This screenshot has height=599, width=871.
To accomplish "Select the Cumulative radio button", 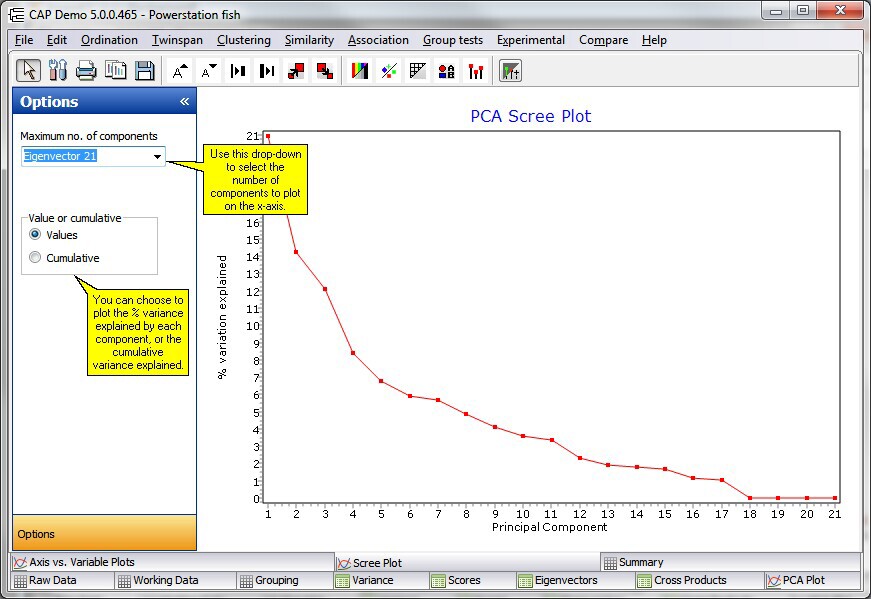I will point(35,257).
